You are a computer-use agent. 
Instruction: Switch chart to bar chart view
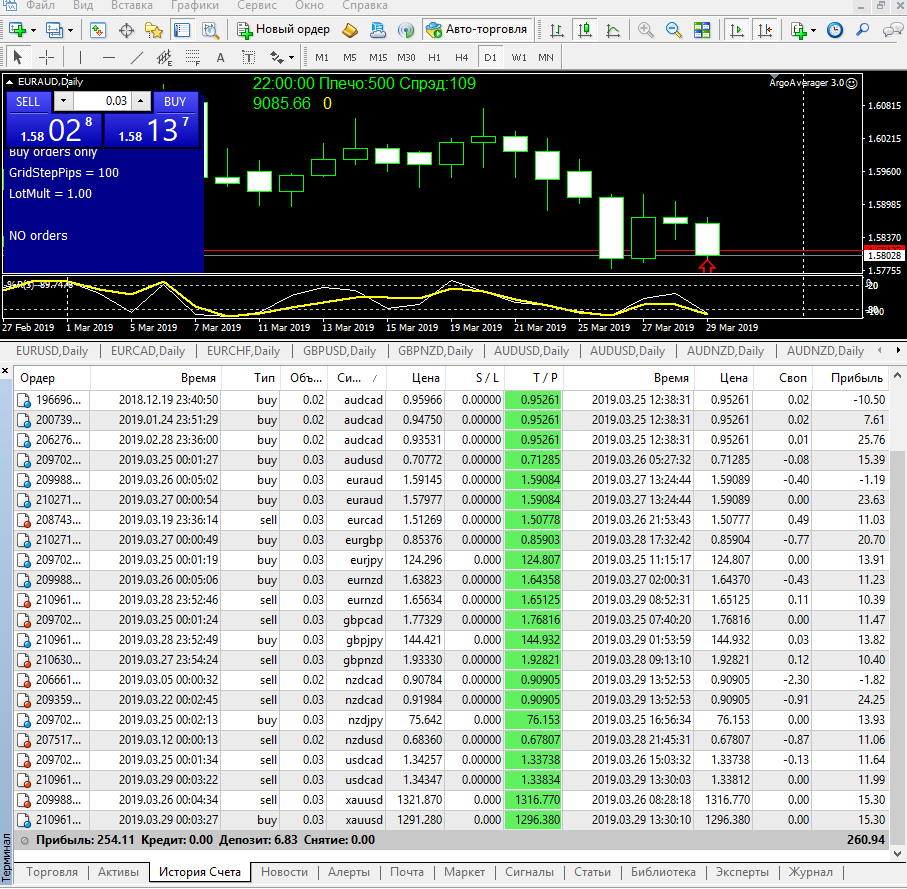[x=557, y=29]
